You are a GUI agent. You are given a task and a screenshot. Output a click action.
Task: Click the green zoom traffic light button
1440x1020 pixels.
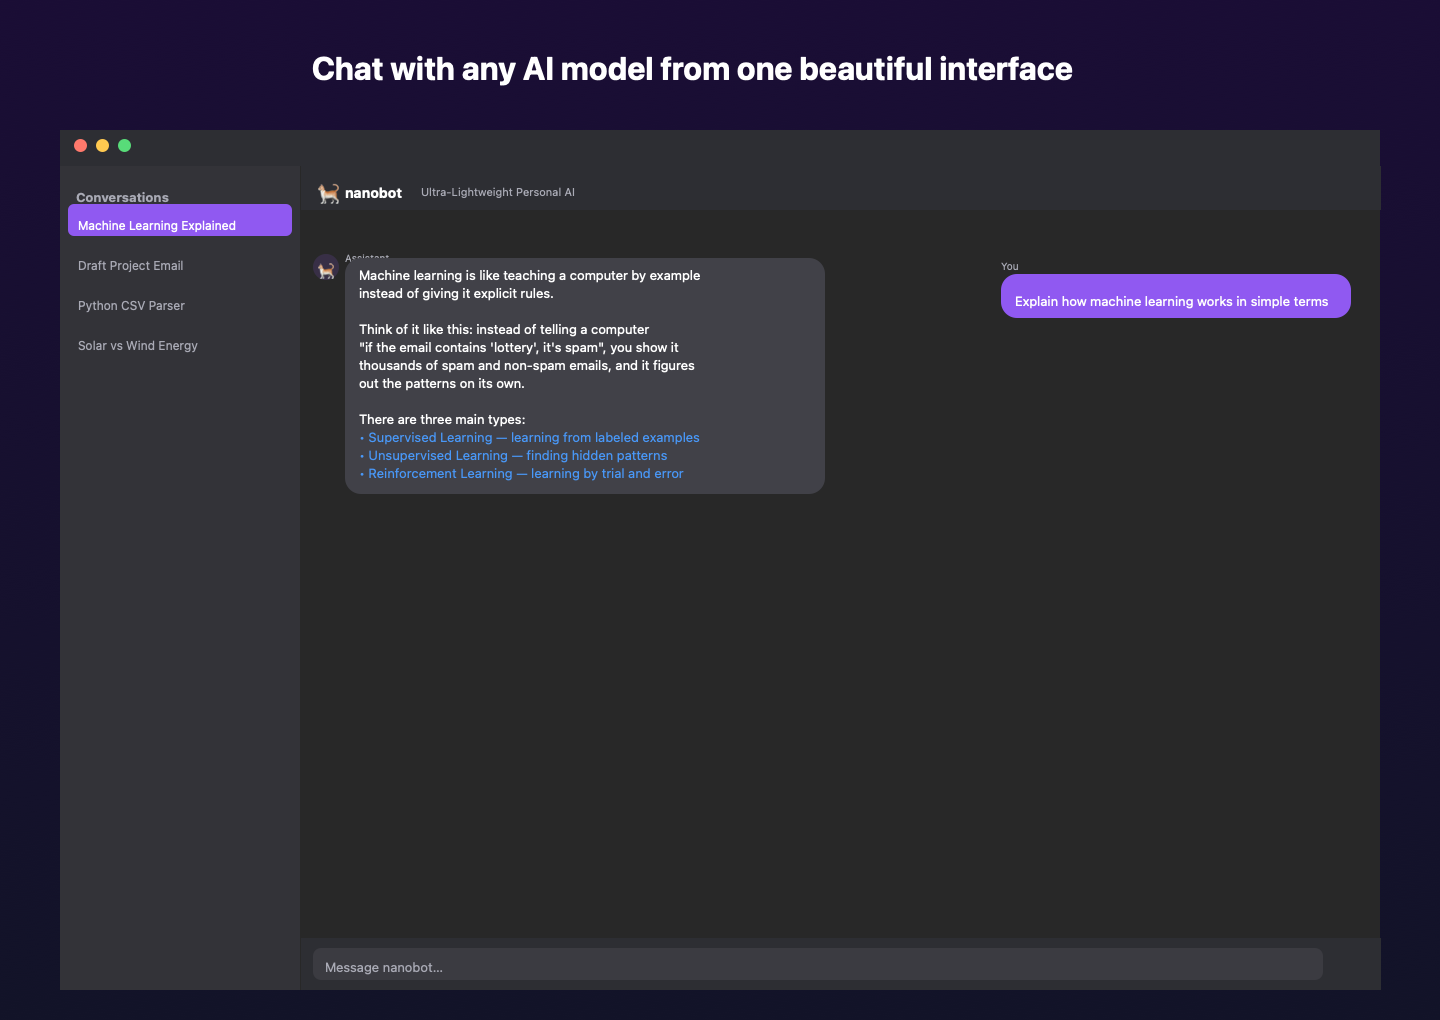124,145
